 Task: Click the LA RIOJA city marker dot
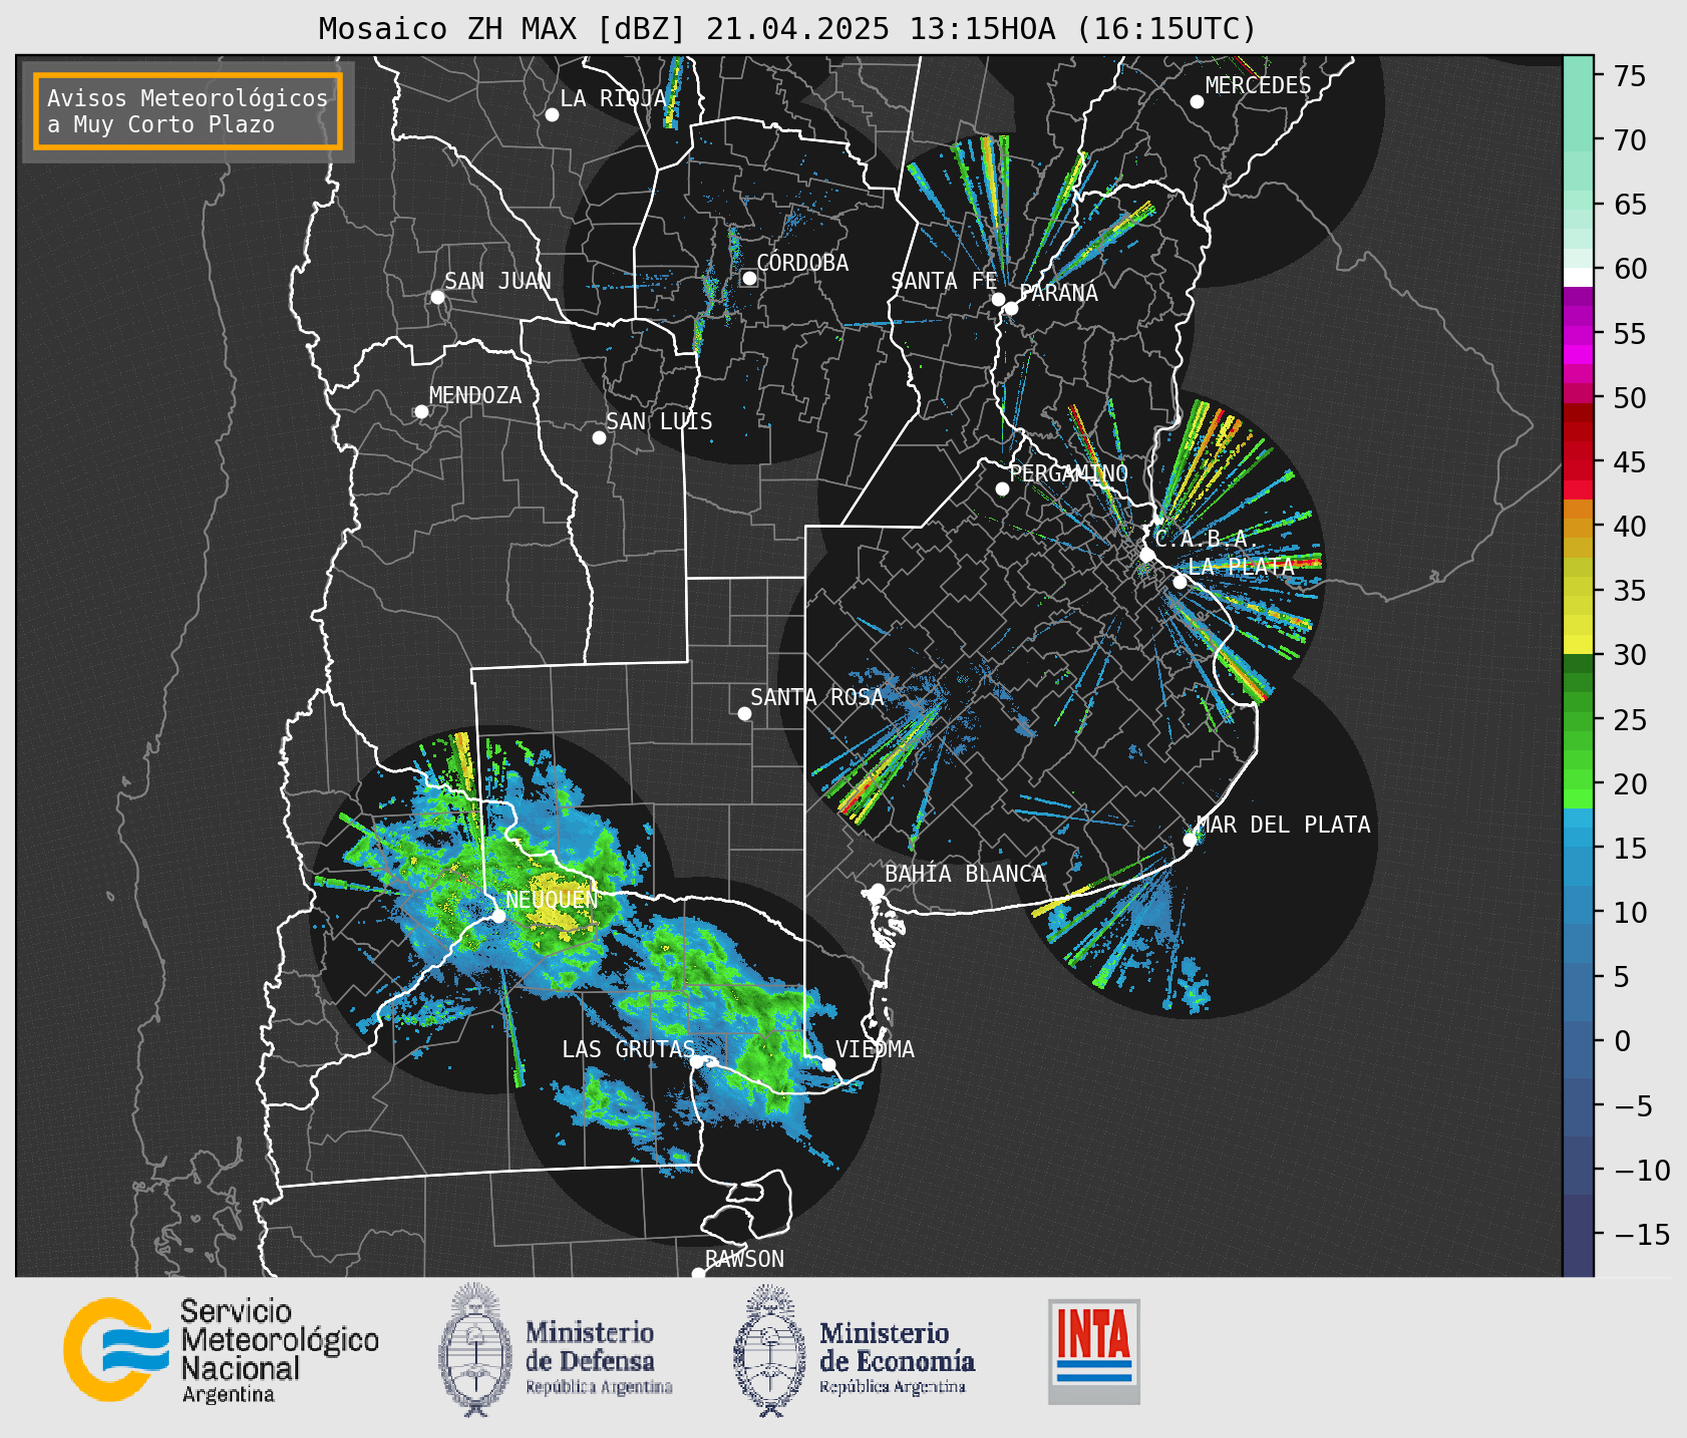coord(552,115)
